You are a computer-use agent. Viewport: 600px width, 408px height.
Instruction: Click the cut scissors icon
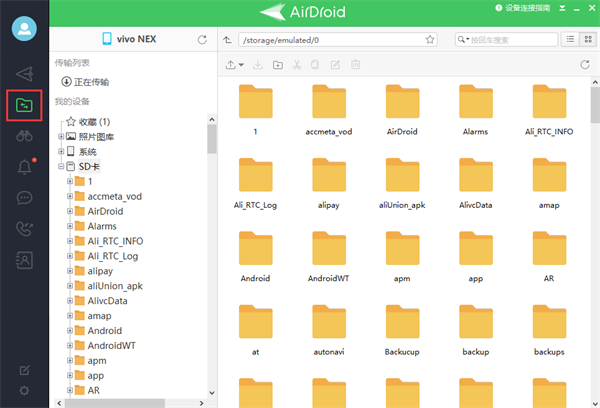[x=297, y=65]
